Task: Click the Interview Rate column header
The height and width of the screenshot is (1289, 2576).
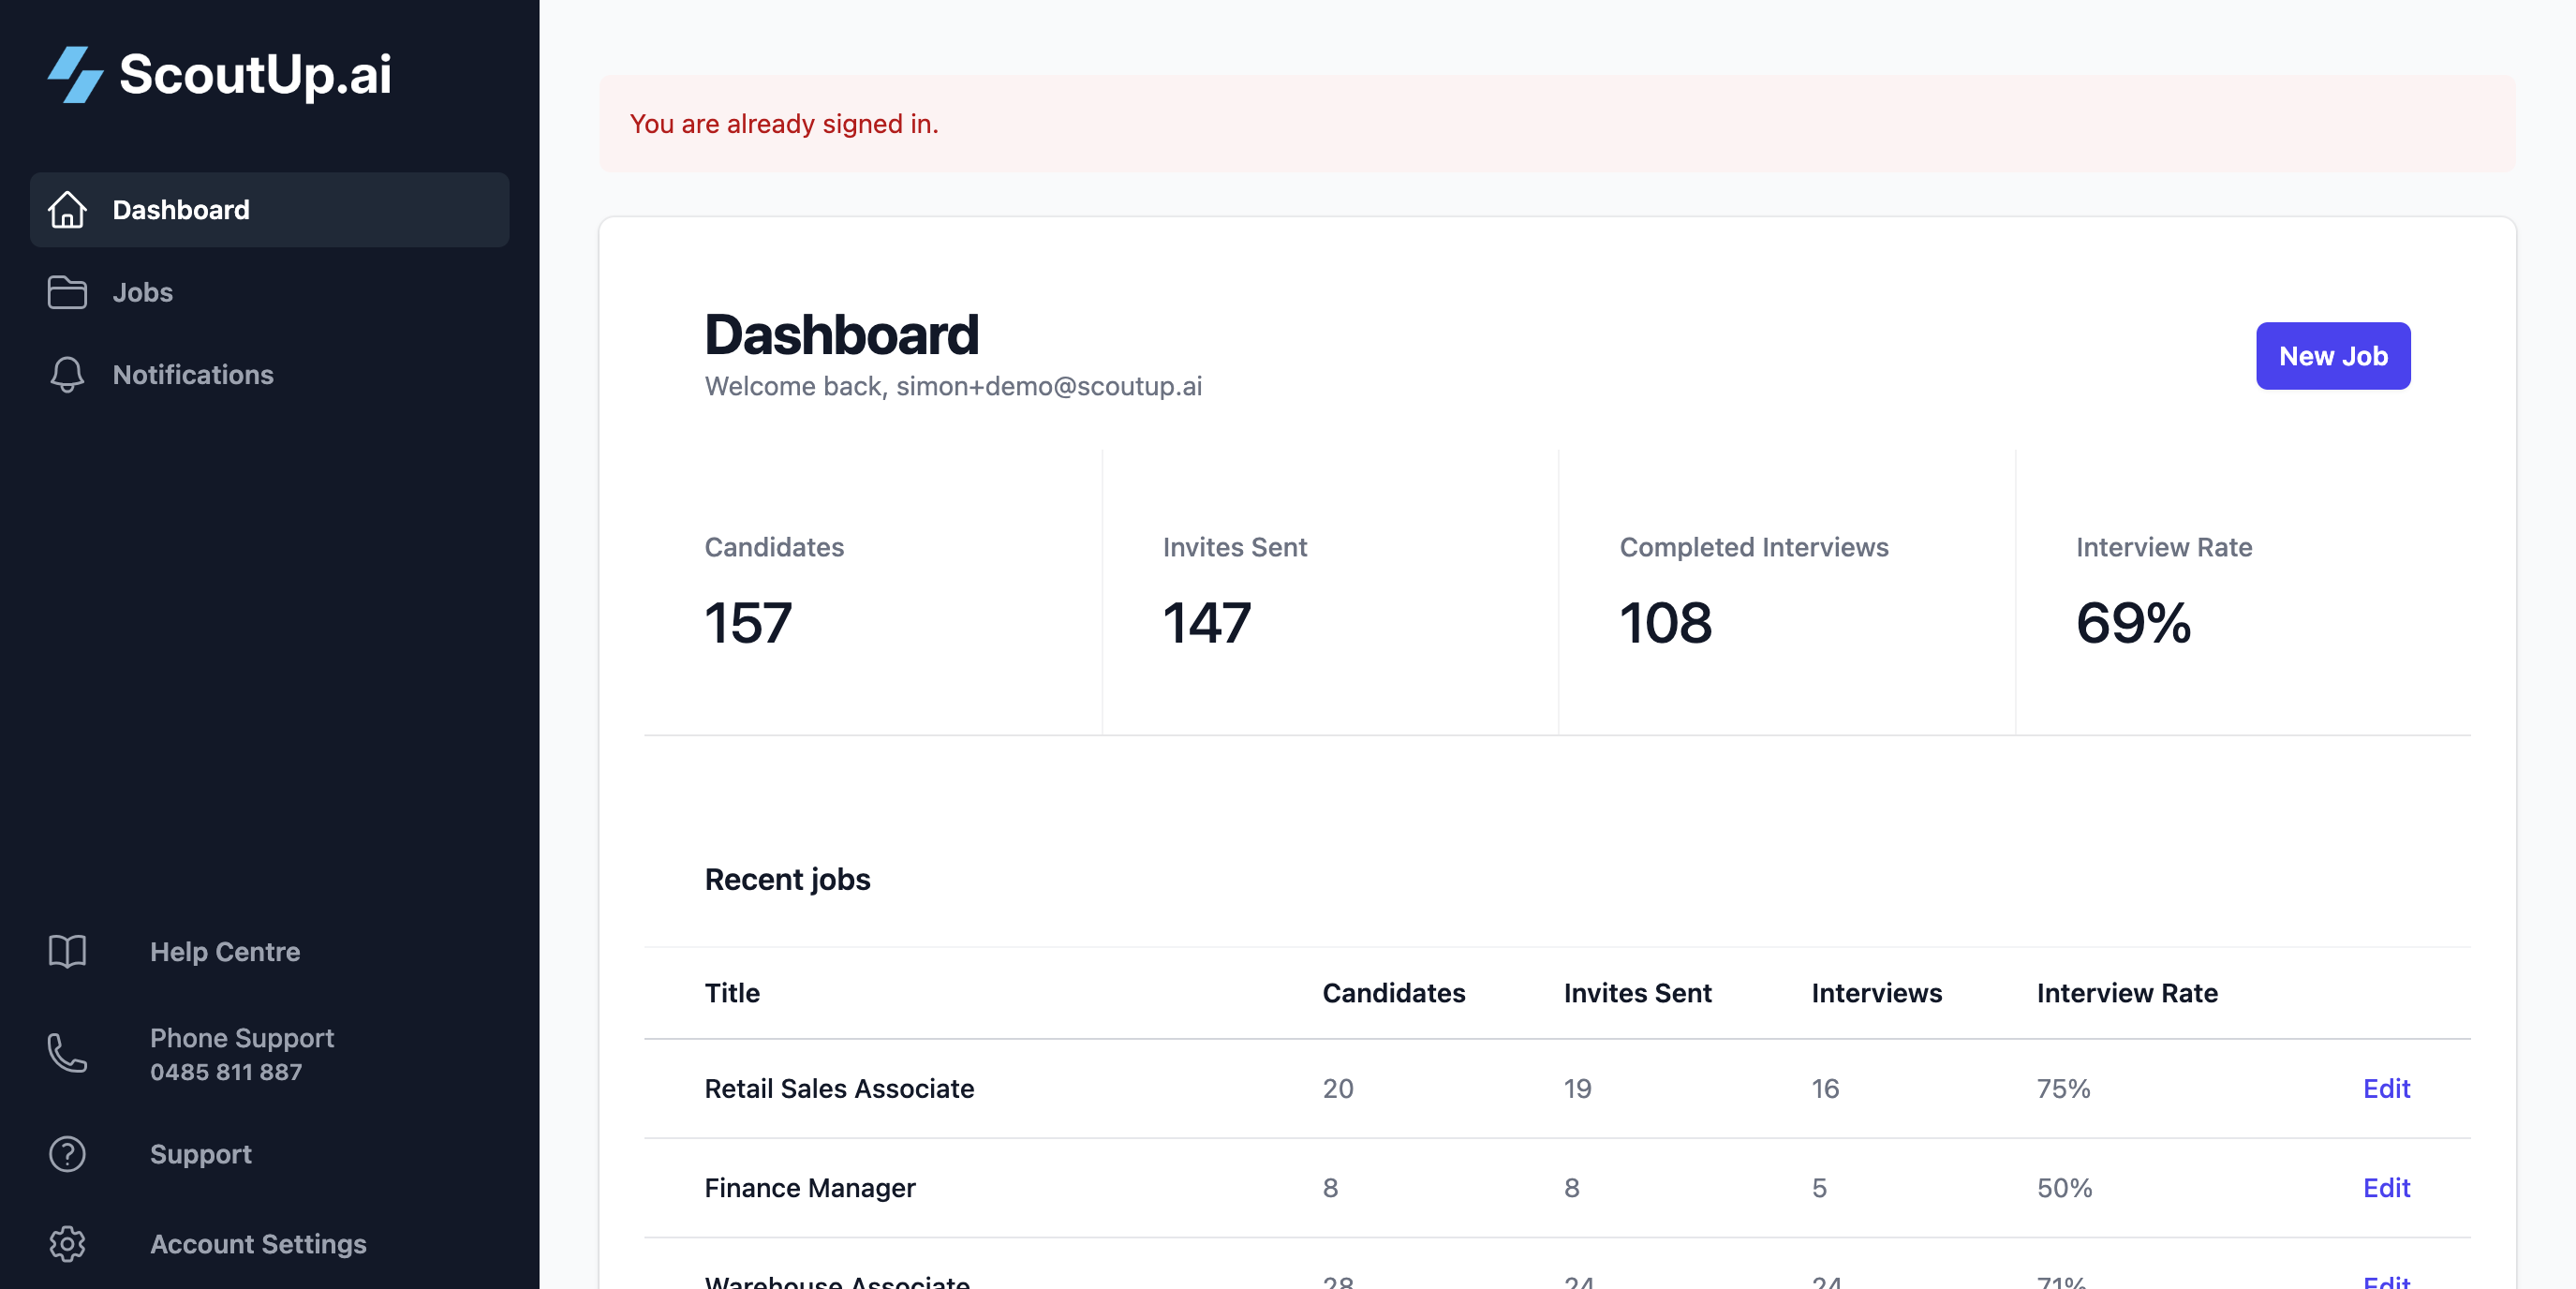Action: coord(2127,993)
